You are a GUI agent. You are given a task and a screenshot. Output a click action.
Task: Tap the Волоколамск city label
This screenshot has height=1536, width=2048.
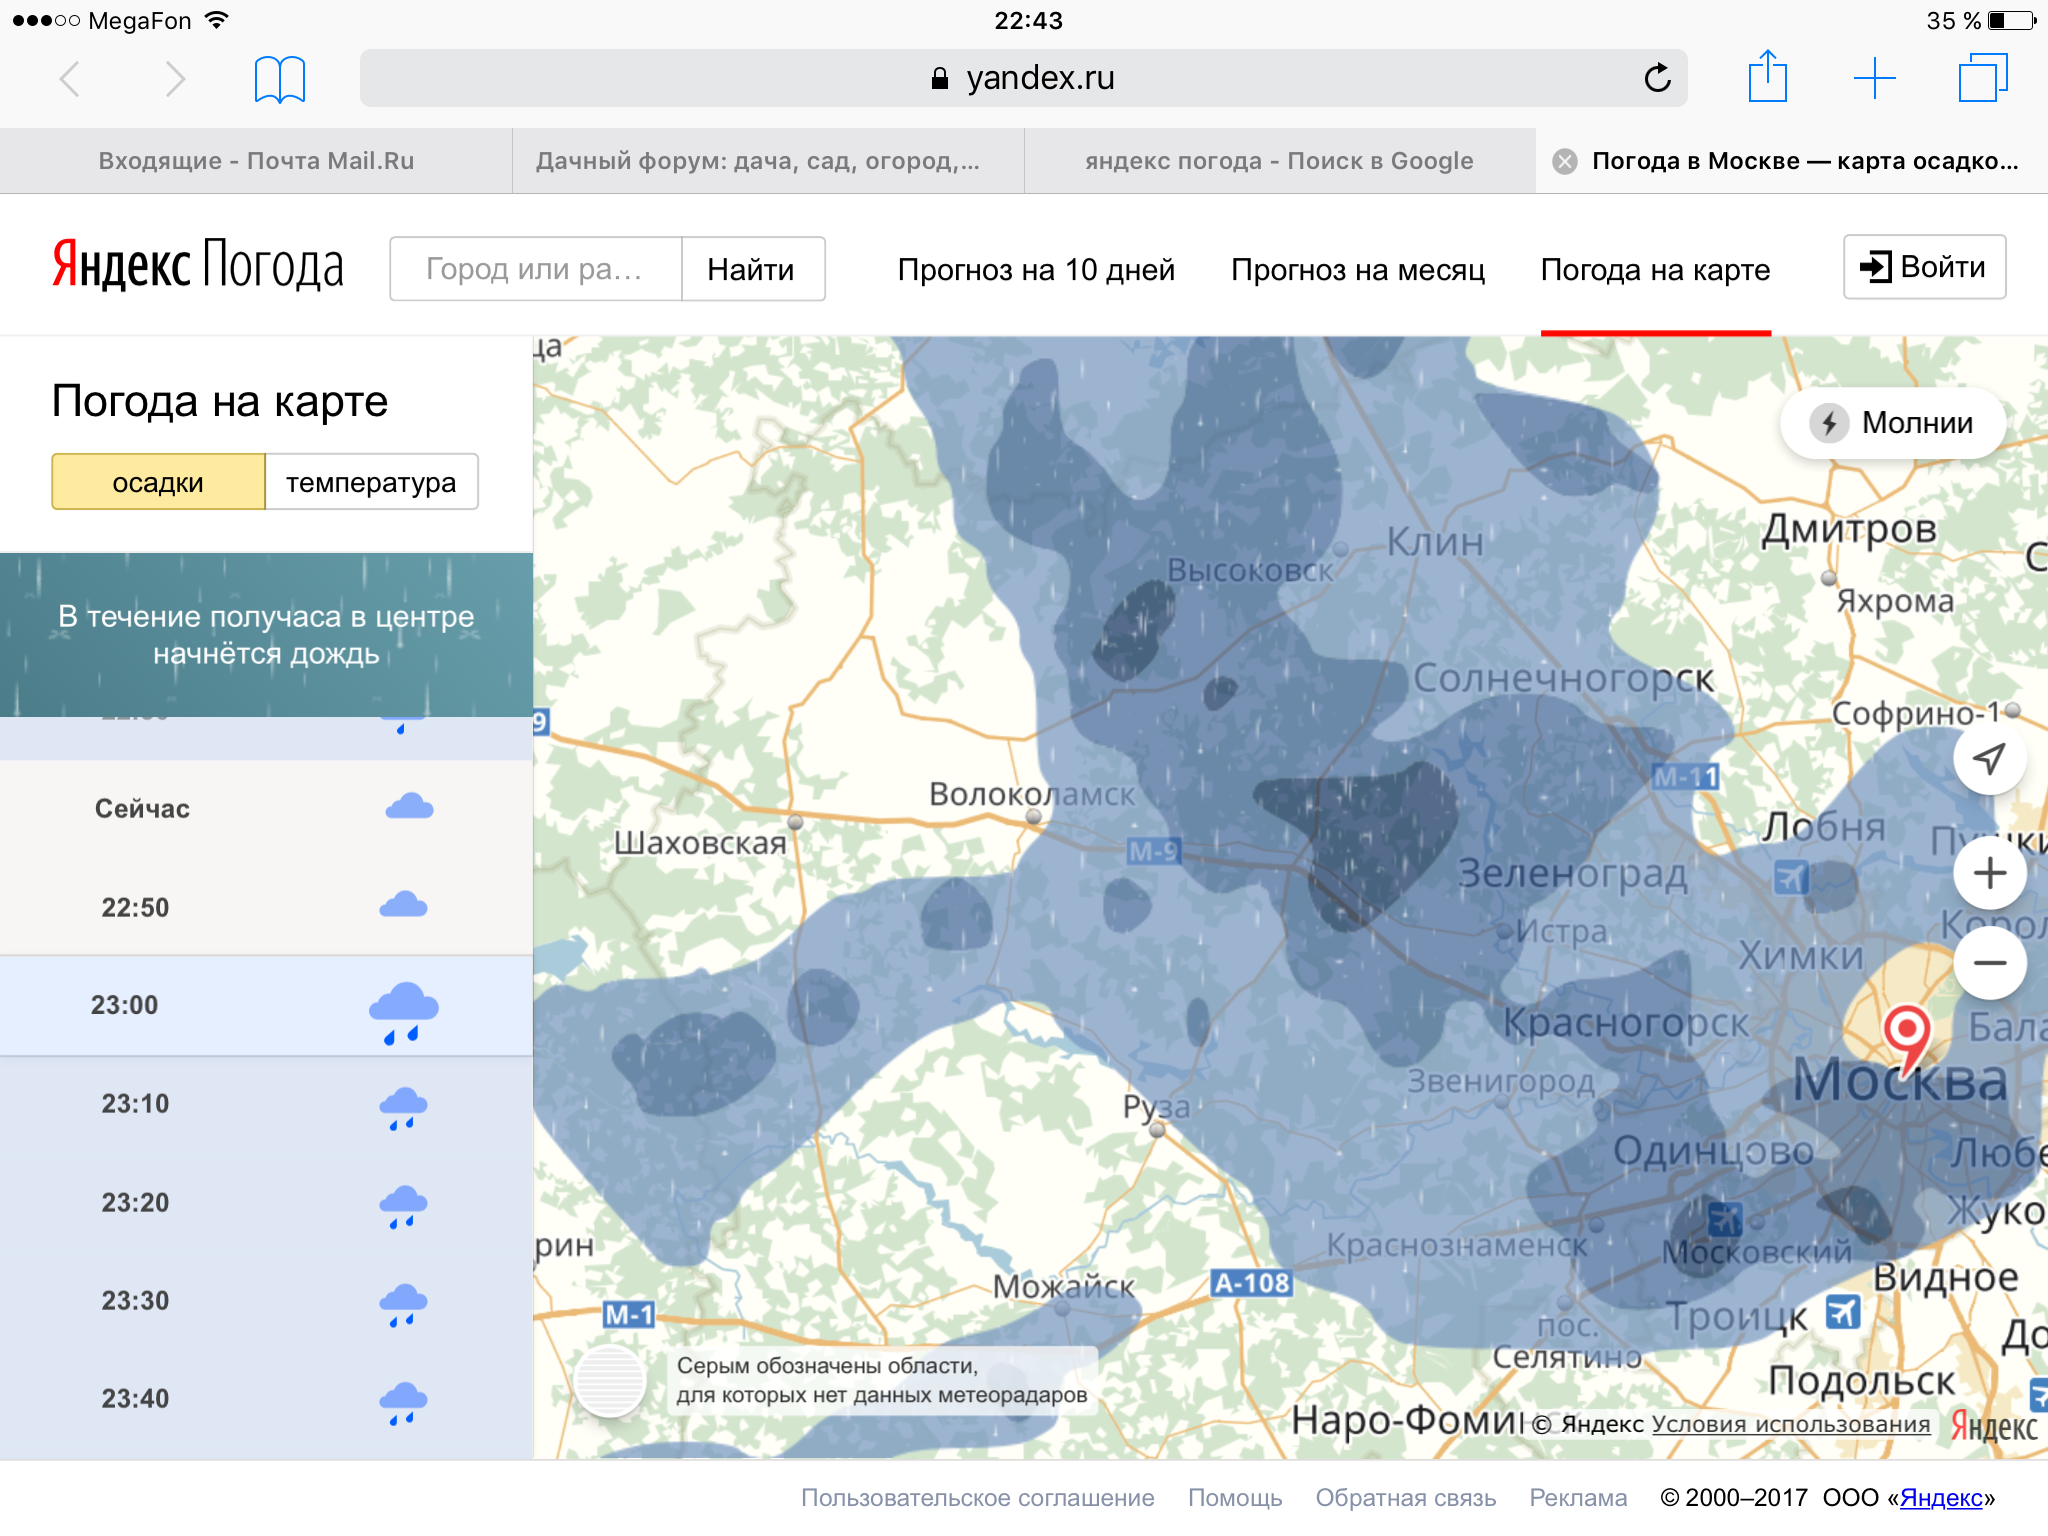click(x=1032, y=794)
